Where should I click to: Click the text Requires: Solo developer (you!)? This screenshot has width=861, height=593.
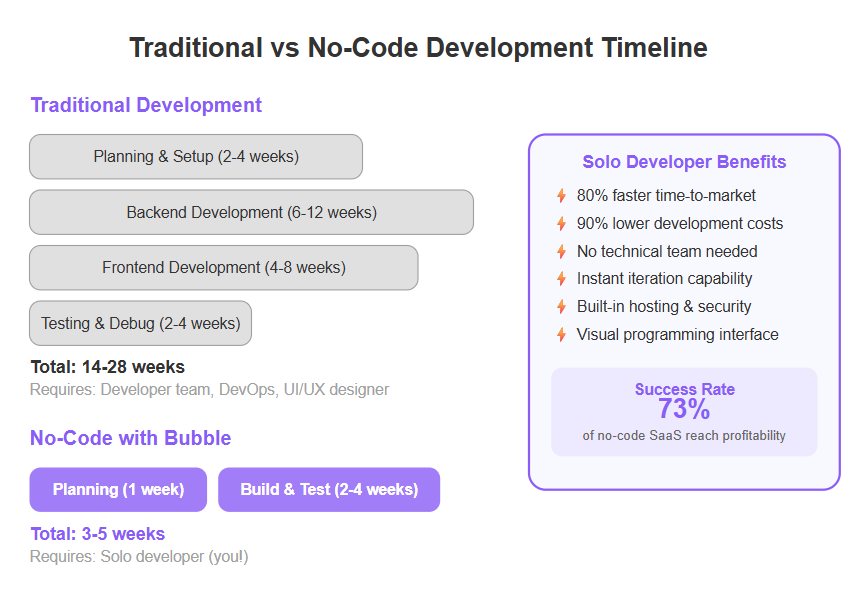pyautogui.click(x=139, y=556)
